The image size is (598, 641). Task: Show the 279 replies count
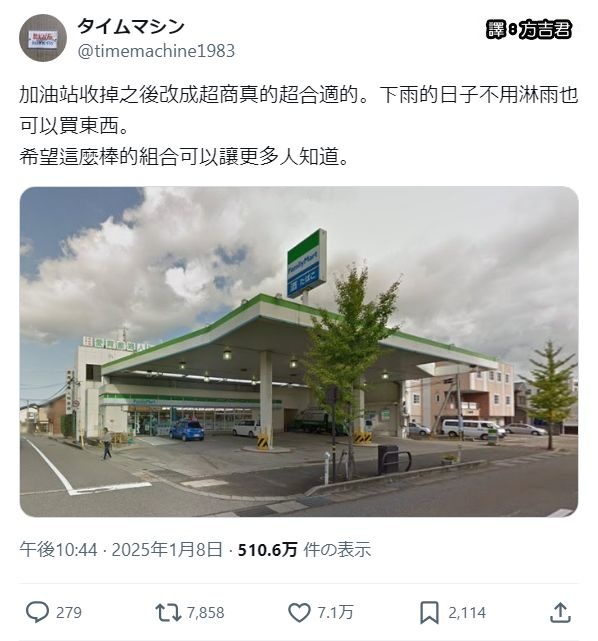pos(69,613)
